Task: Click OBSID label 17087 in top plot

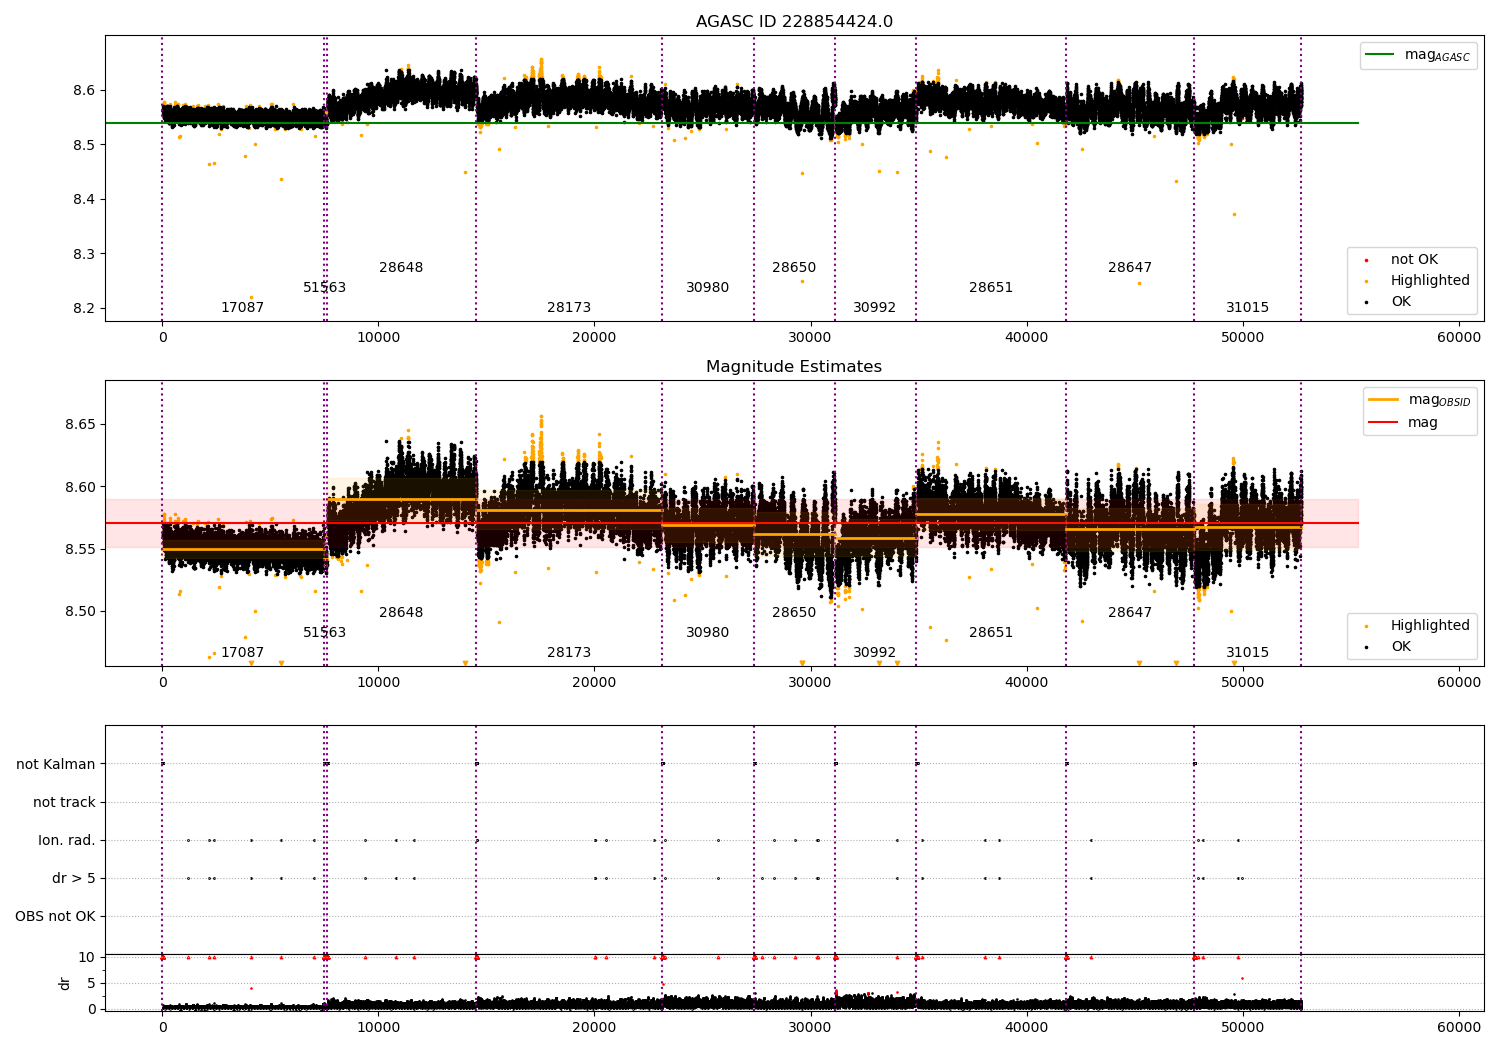Action: point(243,308)
